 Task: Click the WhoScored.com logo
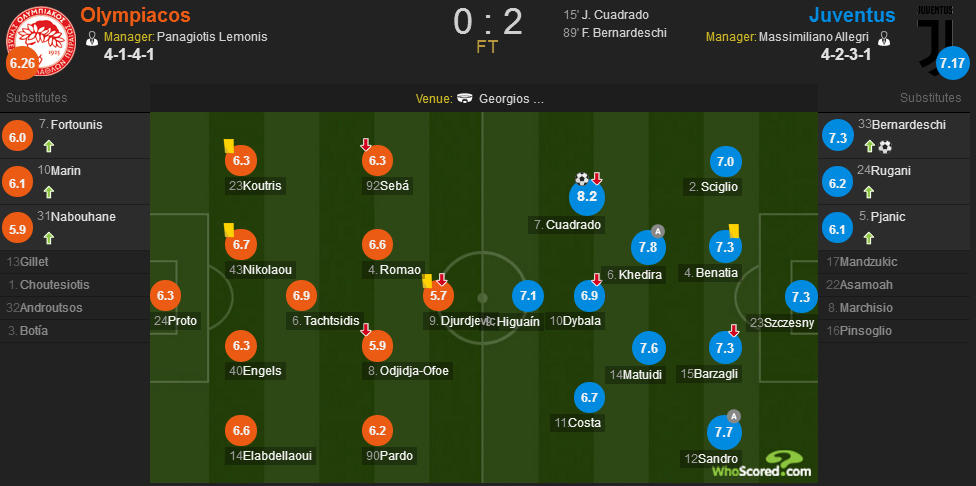tap(762, 464)
